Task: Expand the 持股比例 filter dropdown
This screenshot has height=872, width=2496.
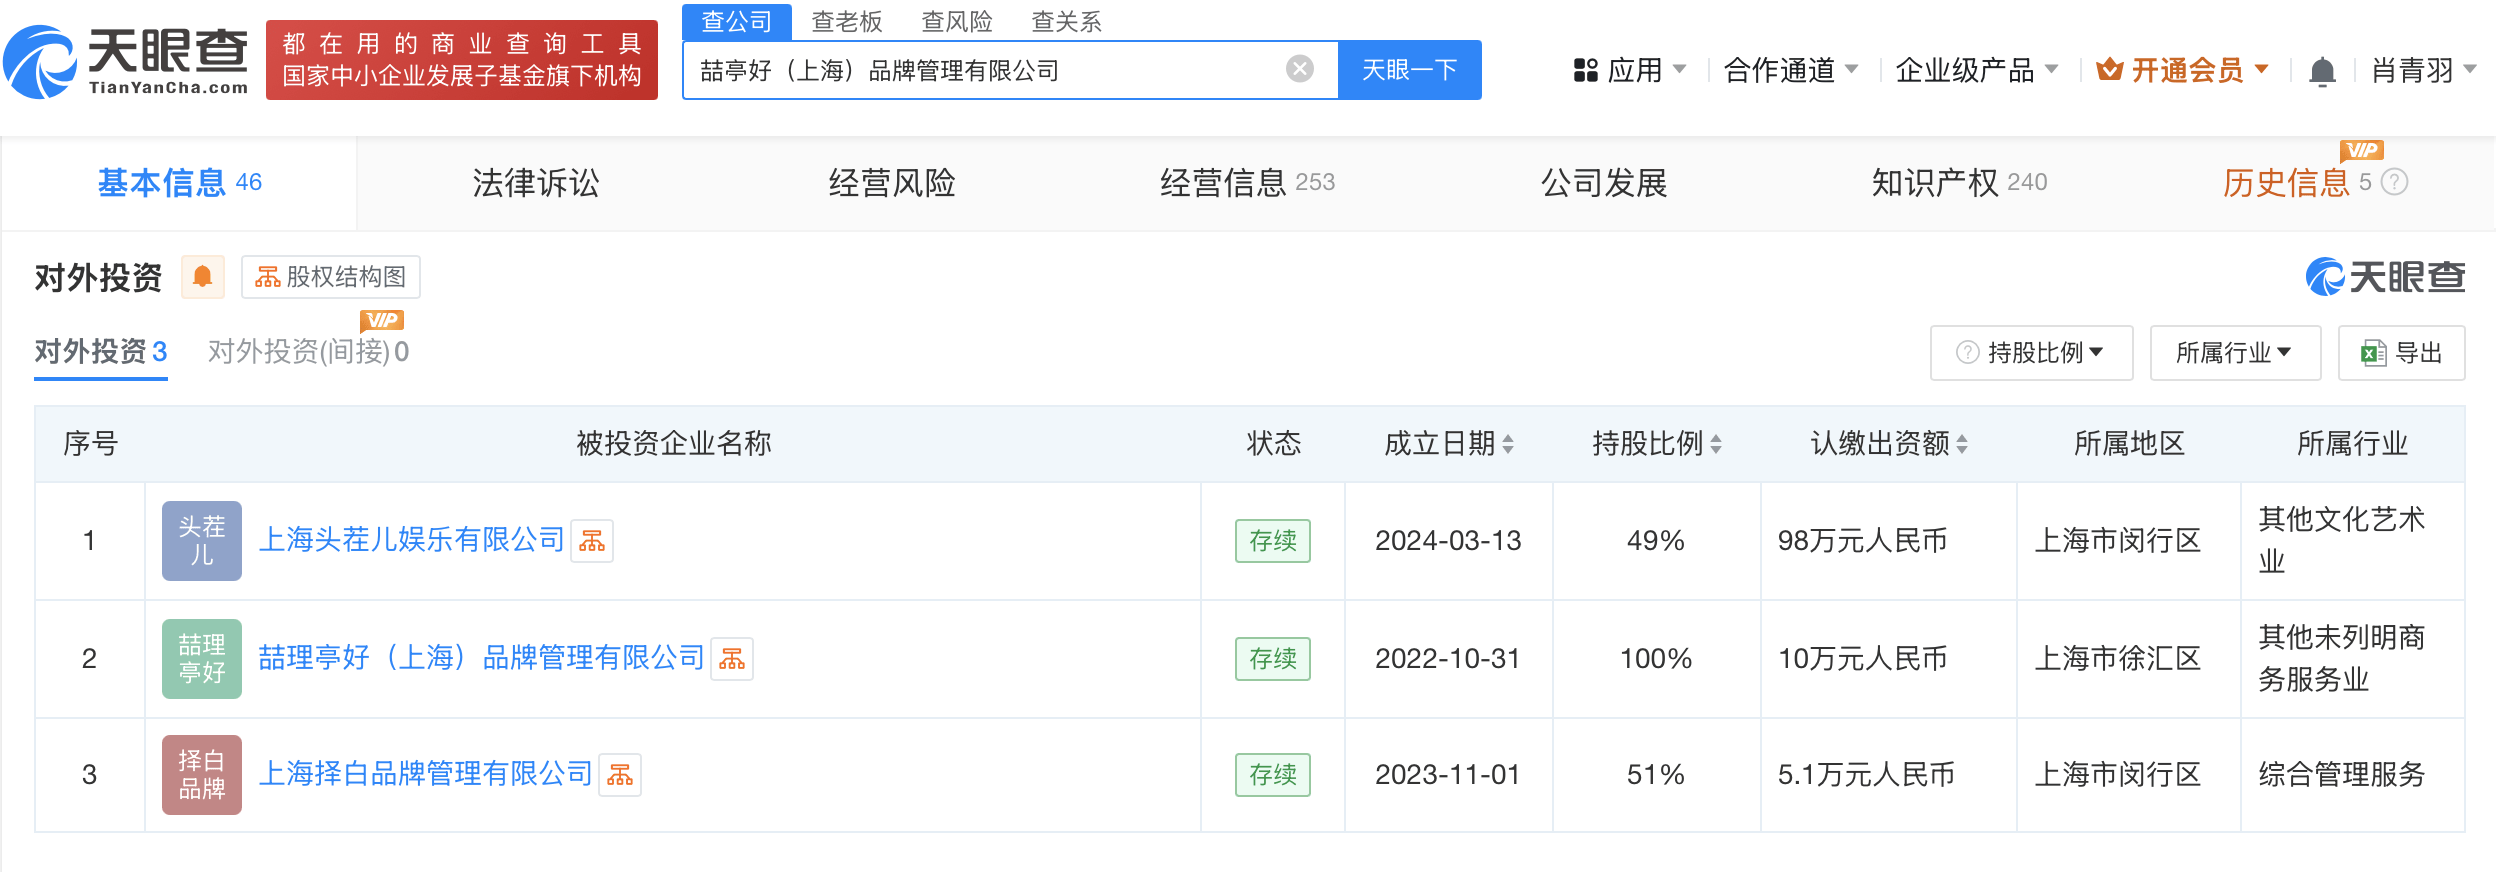Action: click(2031, 353)
